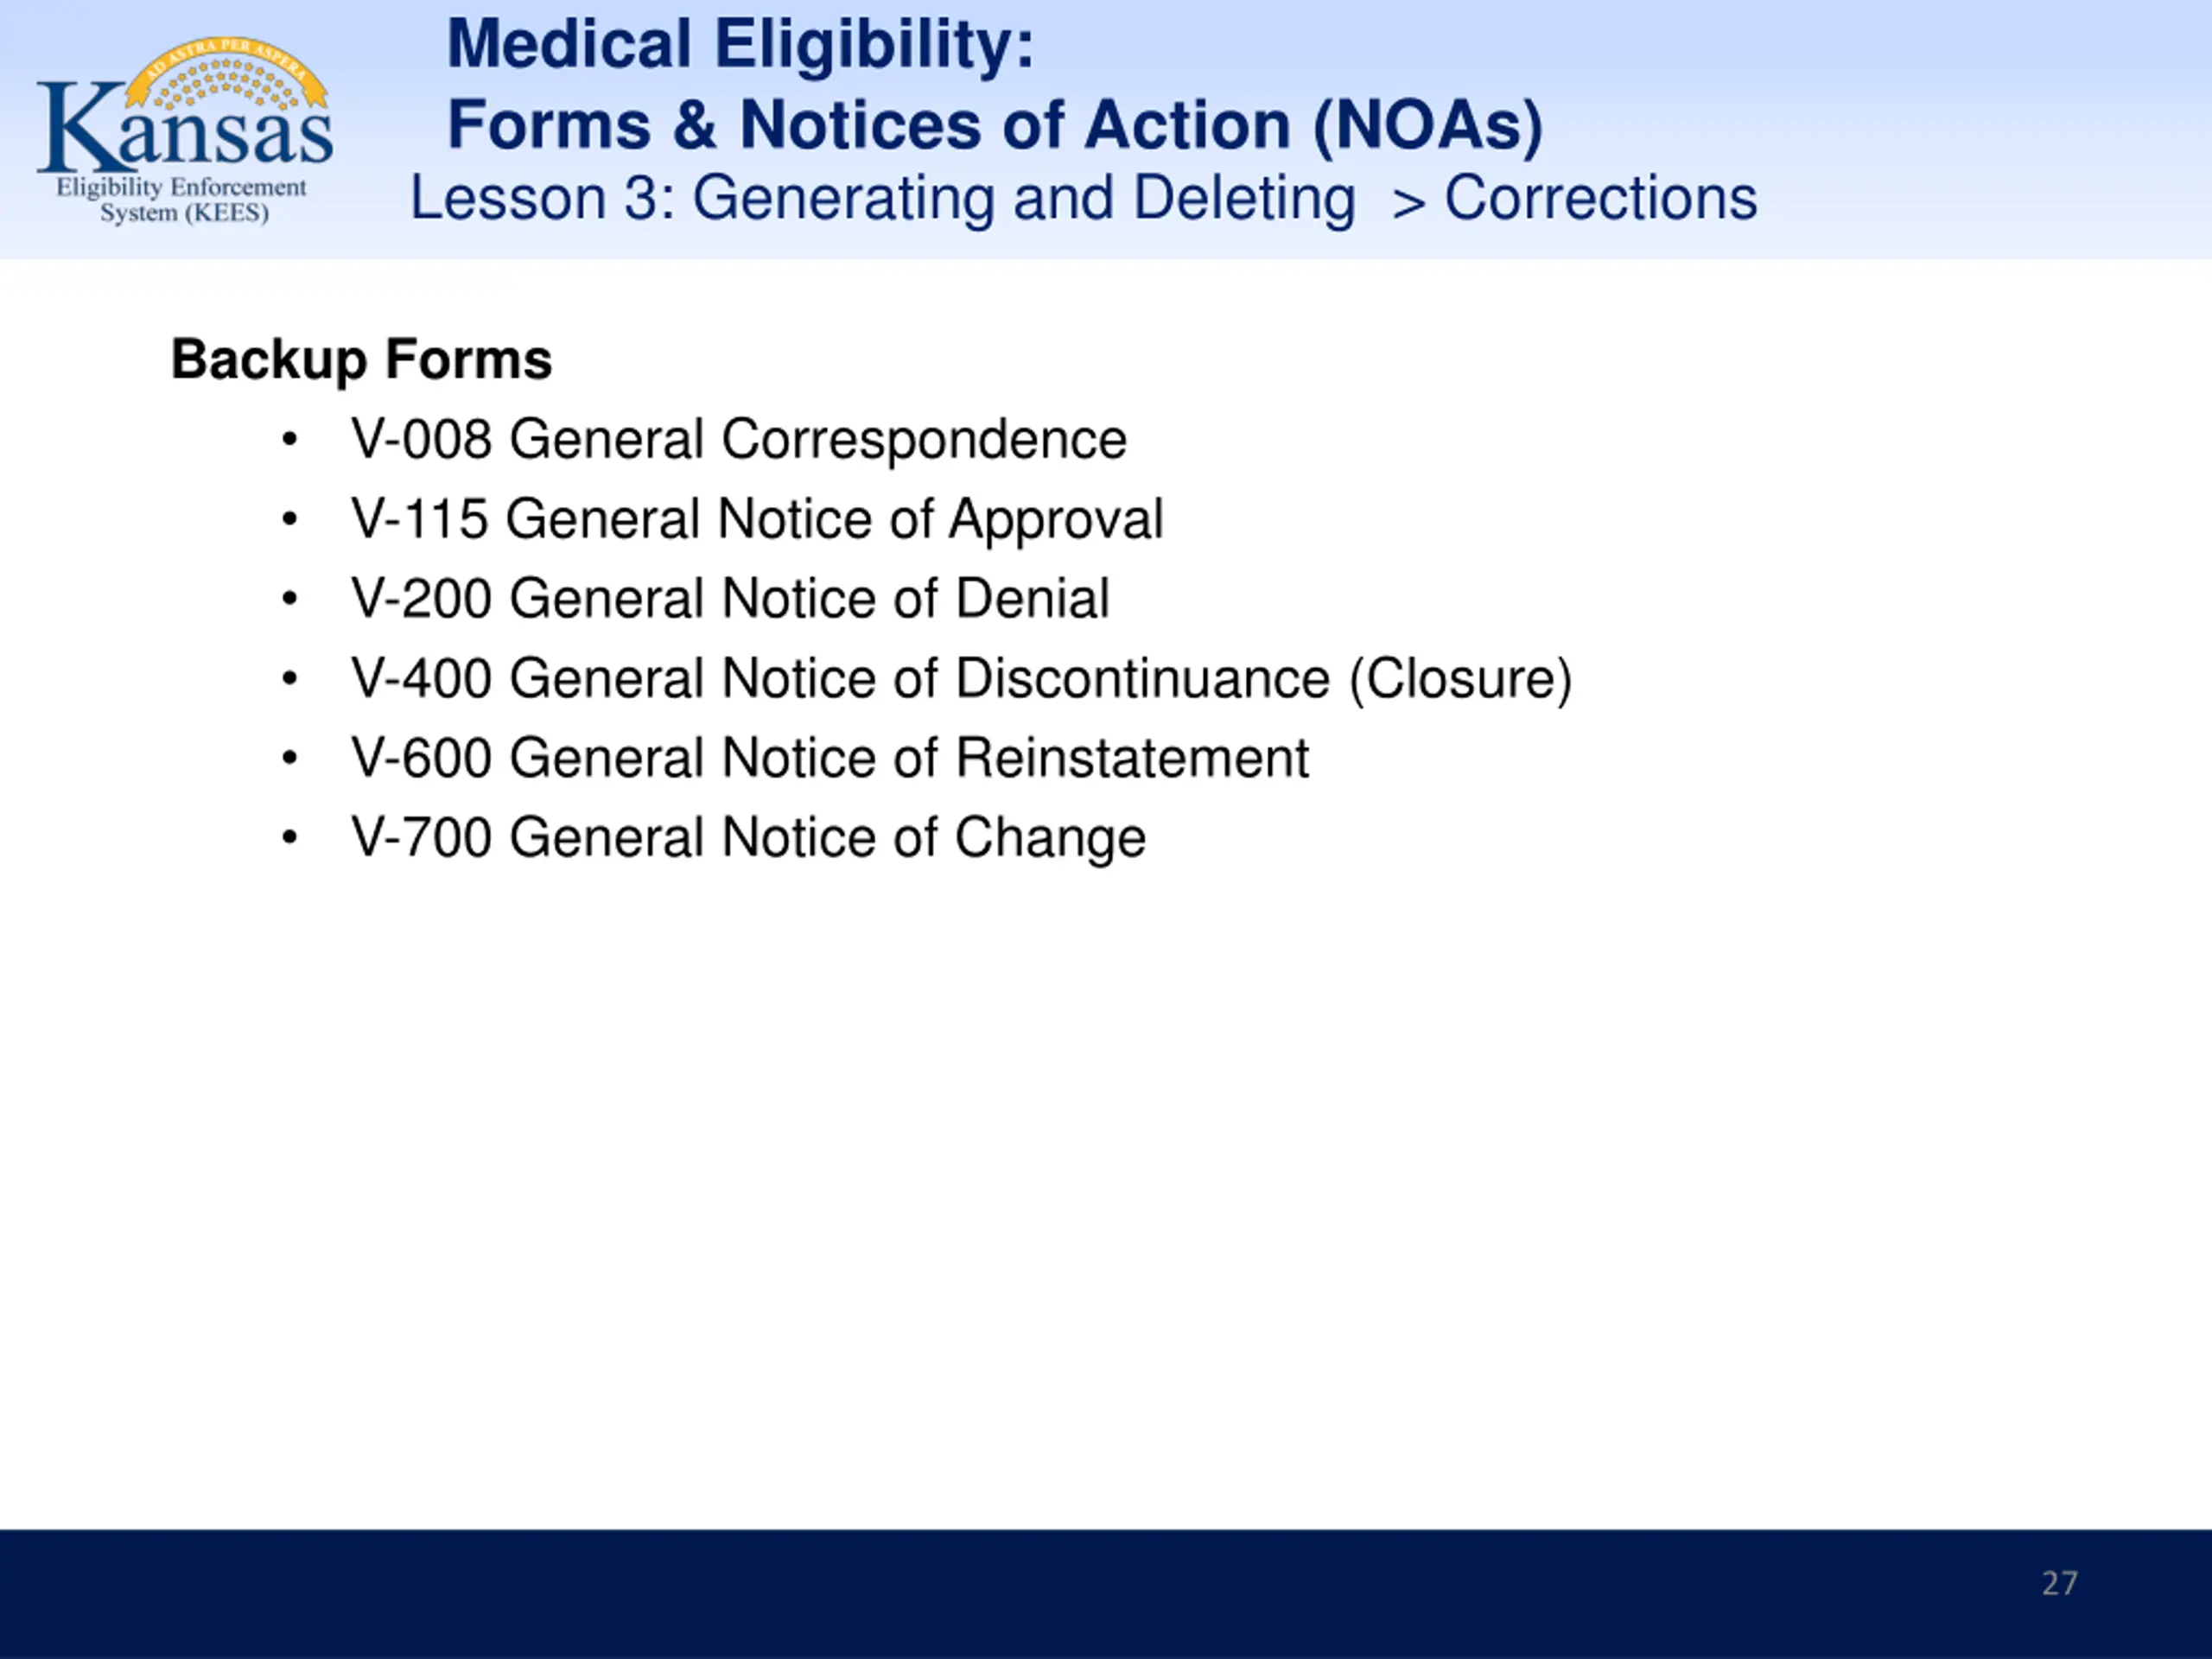The image size is (2212, 1659).
Task: Select V-600 General Notice of Reinstatement
Action: pyautogui.click(x=829, y=757)
